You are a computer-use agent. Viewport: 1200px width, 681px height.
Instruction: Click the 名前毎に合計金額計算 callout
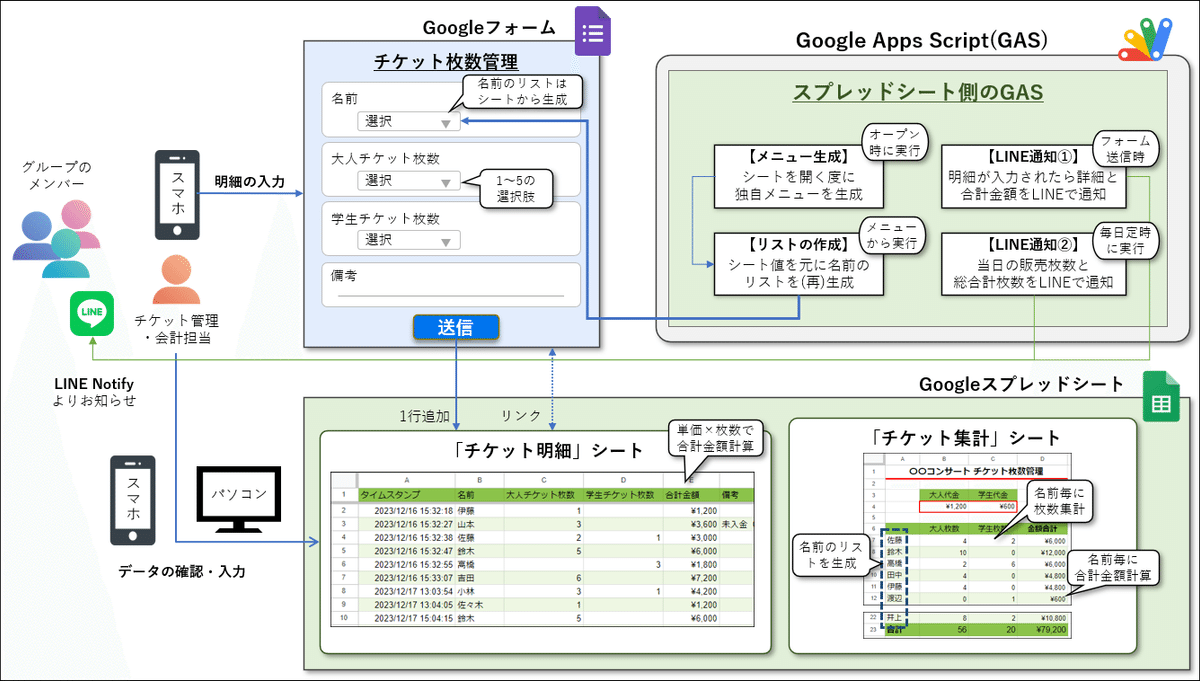pos(1112,568)
